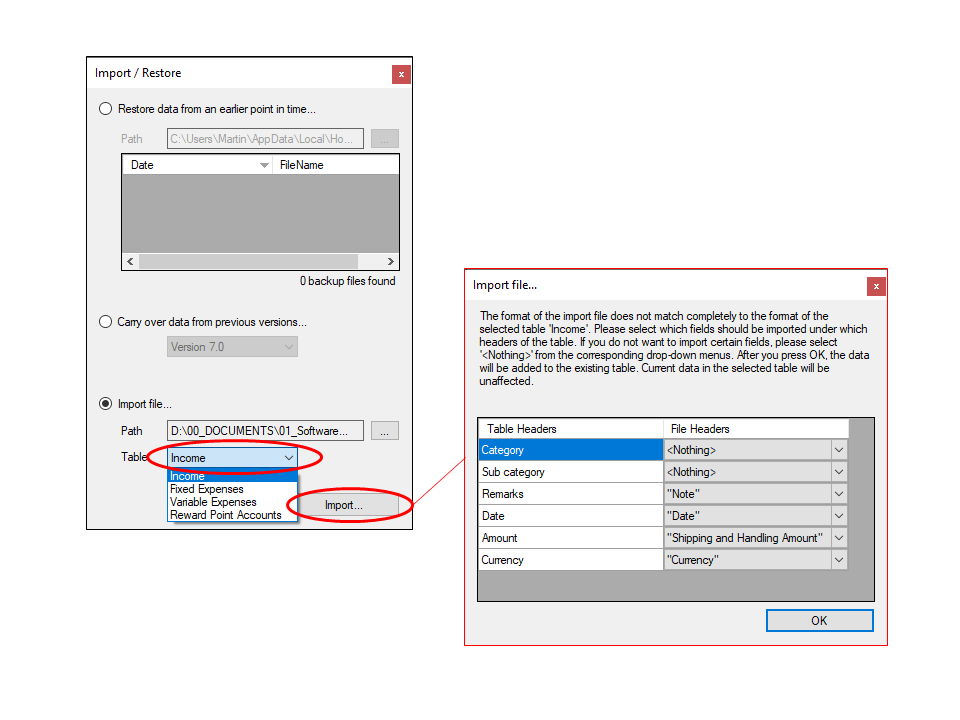Click the Date column sort arrow
960x720 pixels.
point(264,165)
